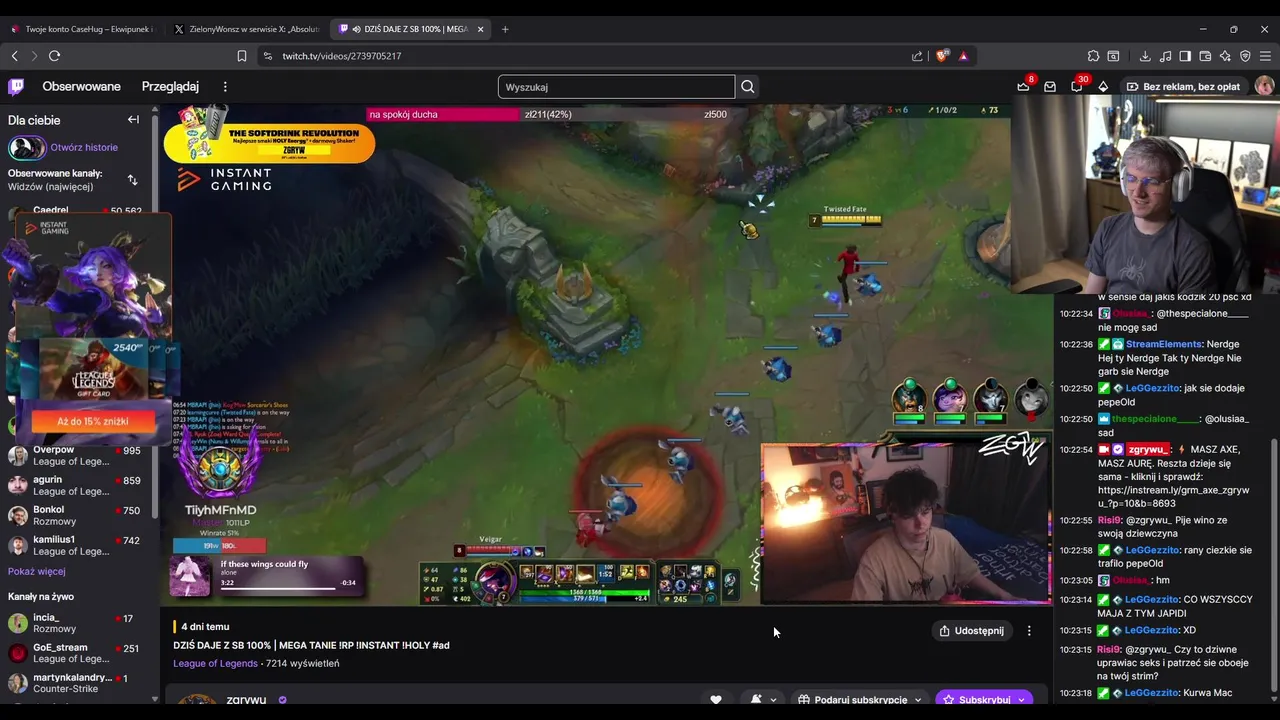Click the Udostępnij share button
1280x720 pixels.
[971, 631]
